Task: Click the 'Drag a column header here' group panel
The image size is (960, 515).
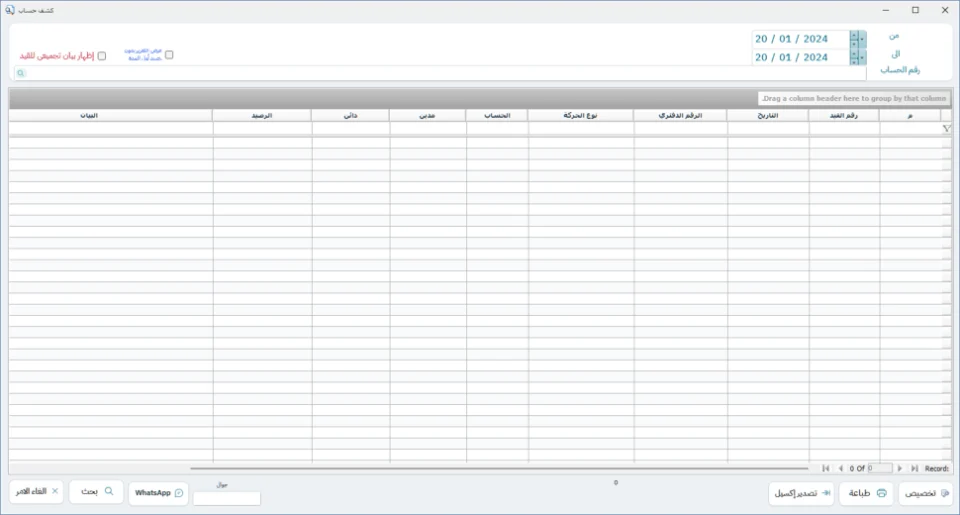Action: (854, 99)
